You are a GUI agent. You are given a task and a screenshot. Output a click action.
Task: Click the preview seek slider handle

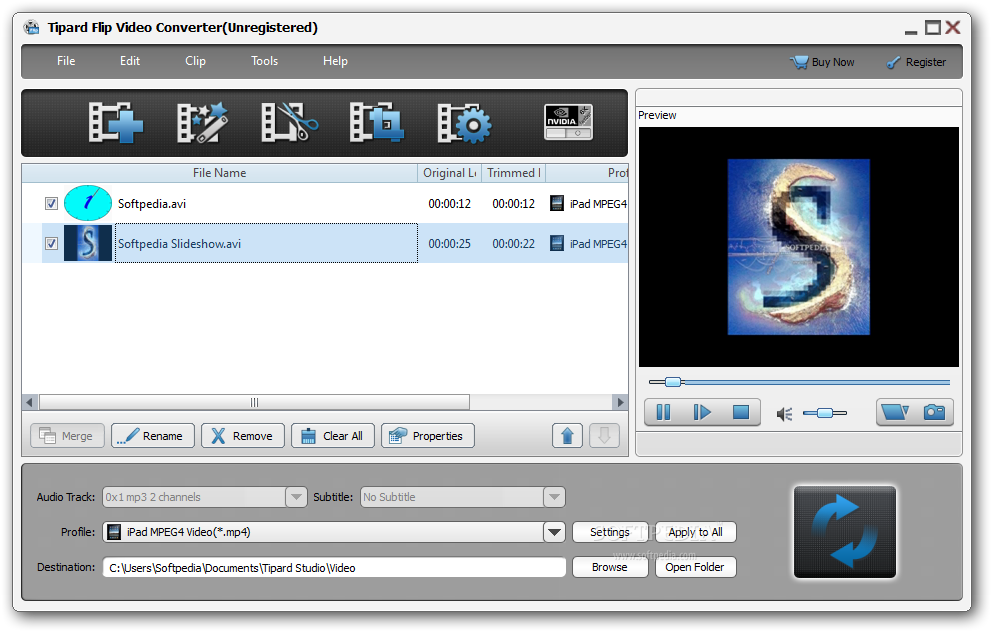click(673, 381)
